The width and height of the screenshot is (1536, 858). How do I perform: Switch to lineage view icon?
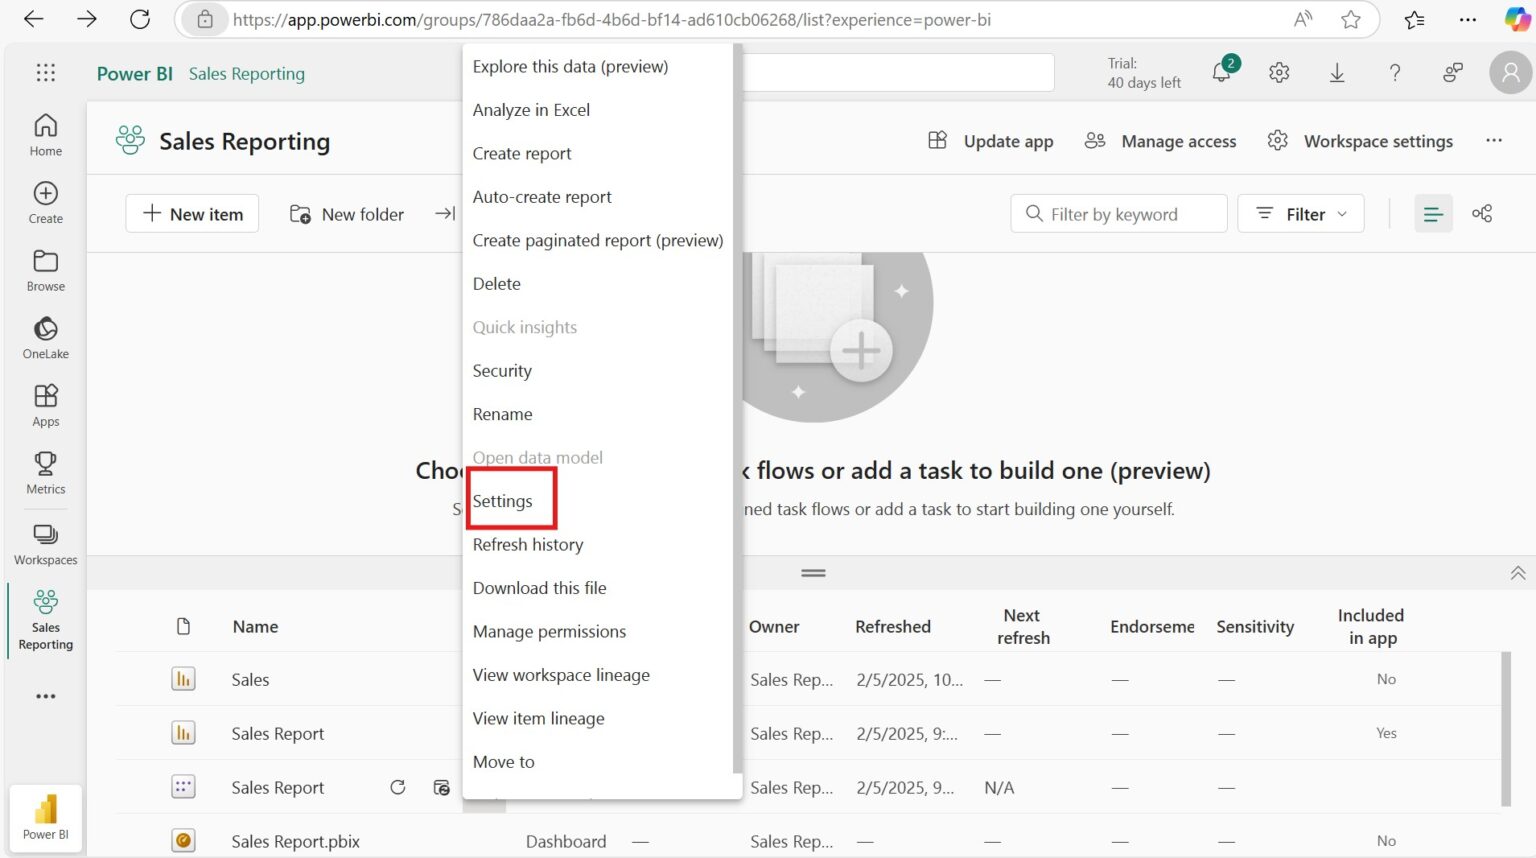(1482, 214)
